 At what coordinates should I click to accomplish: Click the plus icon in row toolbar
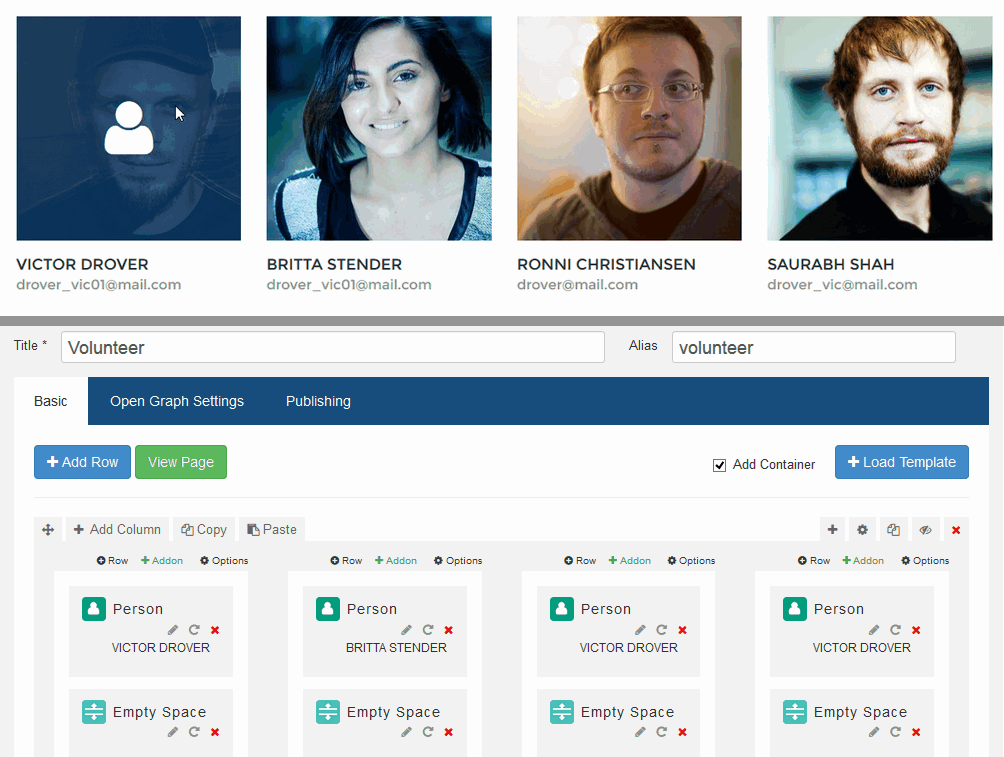click(832, 530)
